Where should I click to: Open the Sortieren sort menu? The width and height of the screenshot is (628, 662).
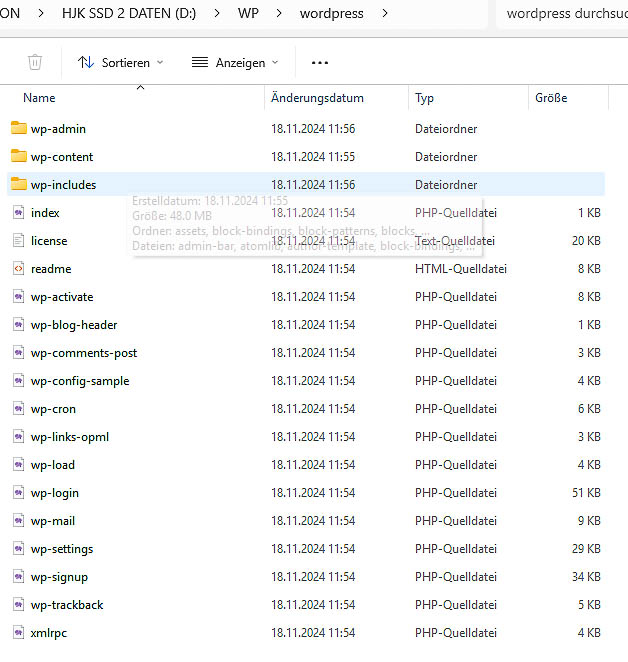[x=121, y=62]
